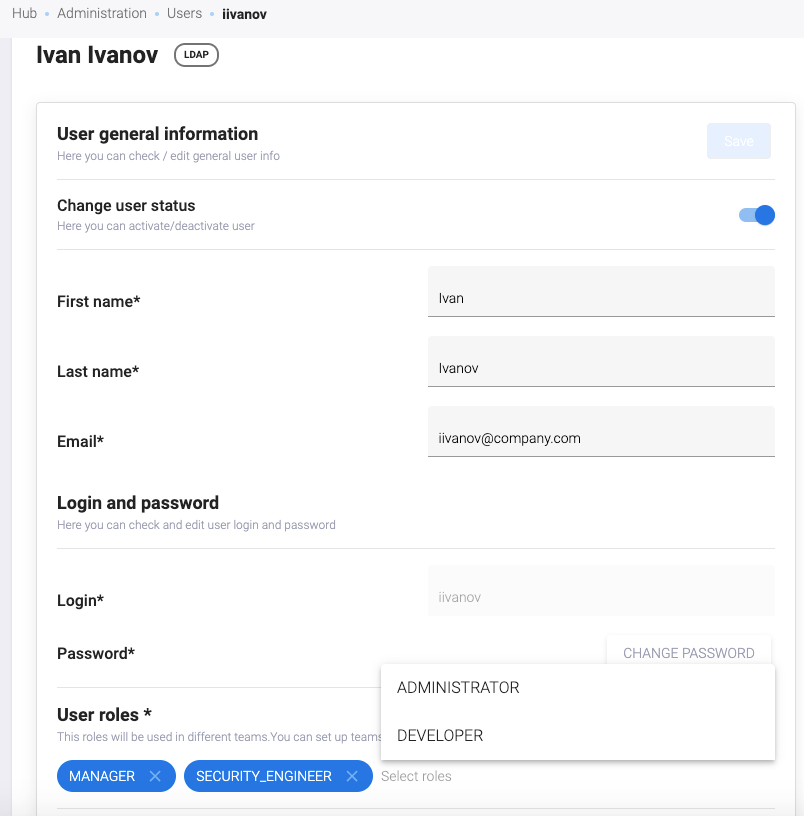Click the First name input field
The height and width of the screenshot is (816, 804).
[x=600, y=298]
